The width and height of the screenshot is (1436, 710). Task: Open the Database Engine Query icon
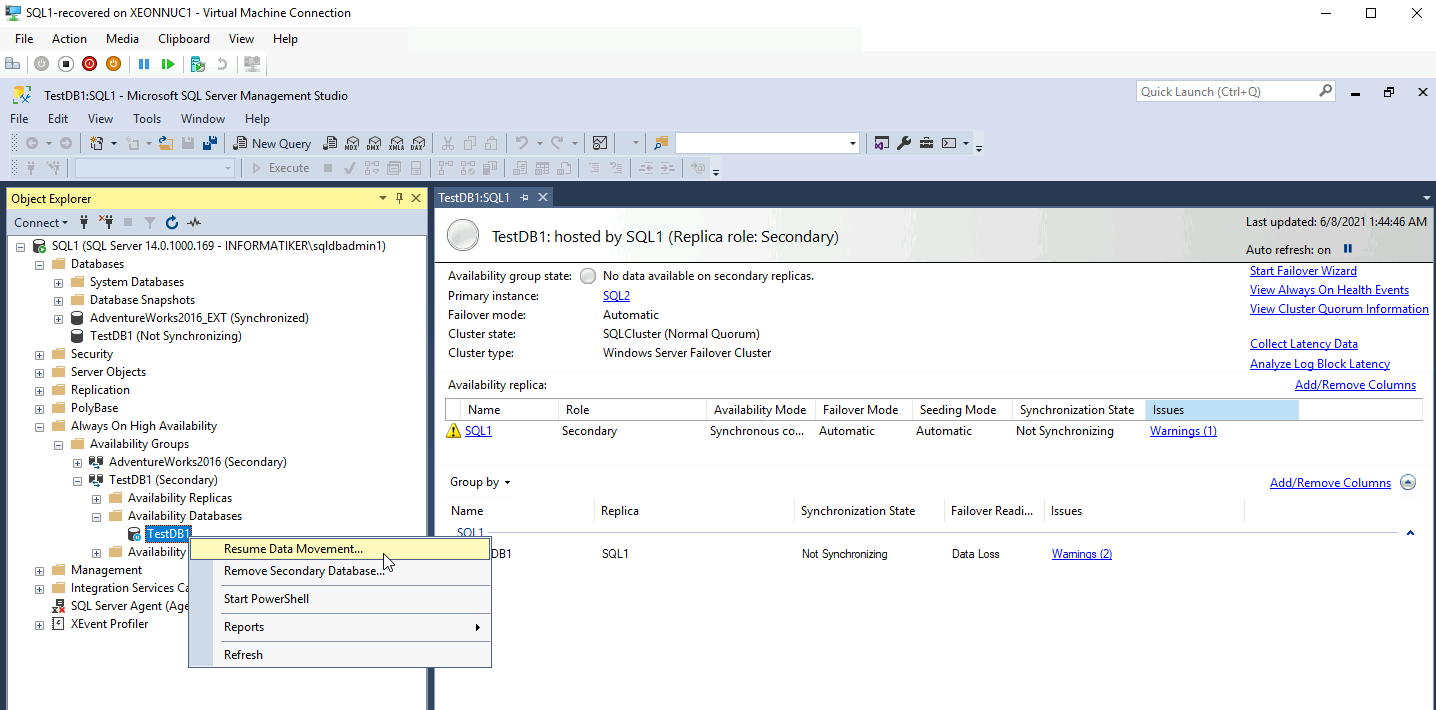coord(330,143)
